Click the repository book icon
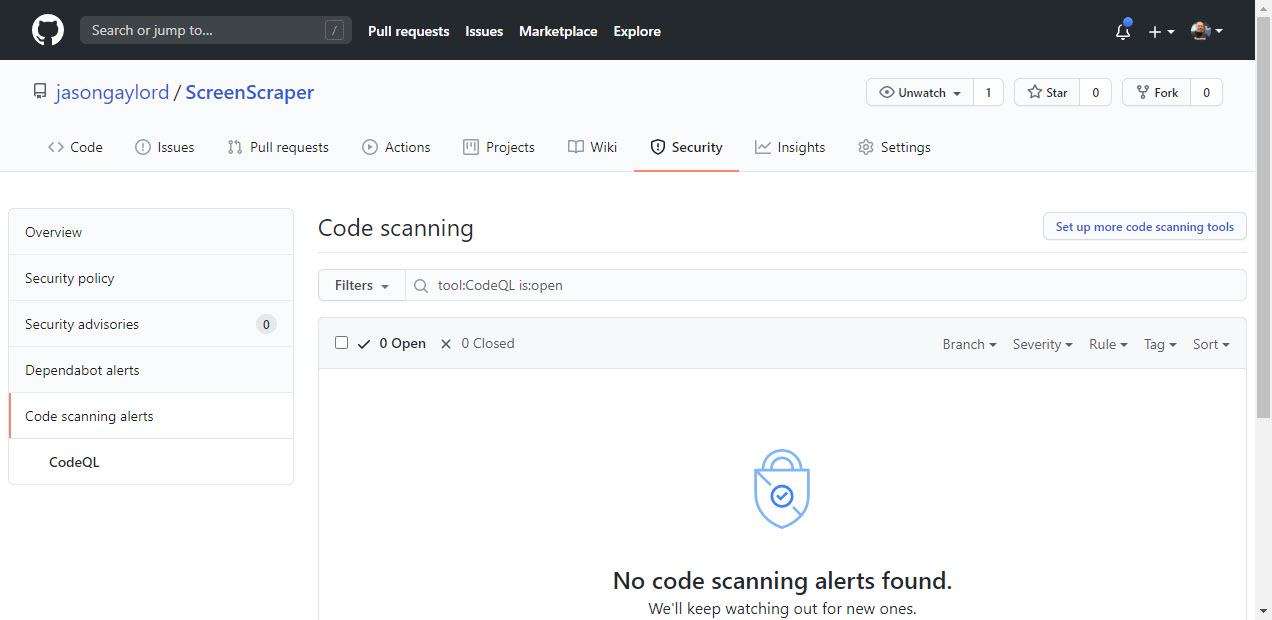The image size is (1272, 620). (x=40, y=92)
